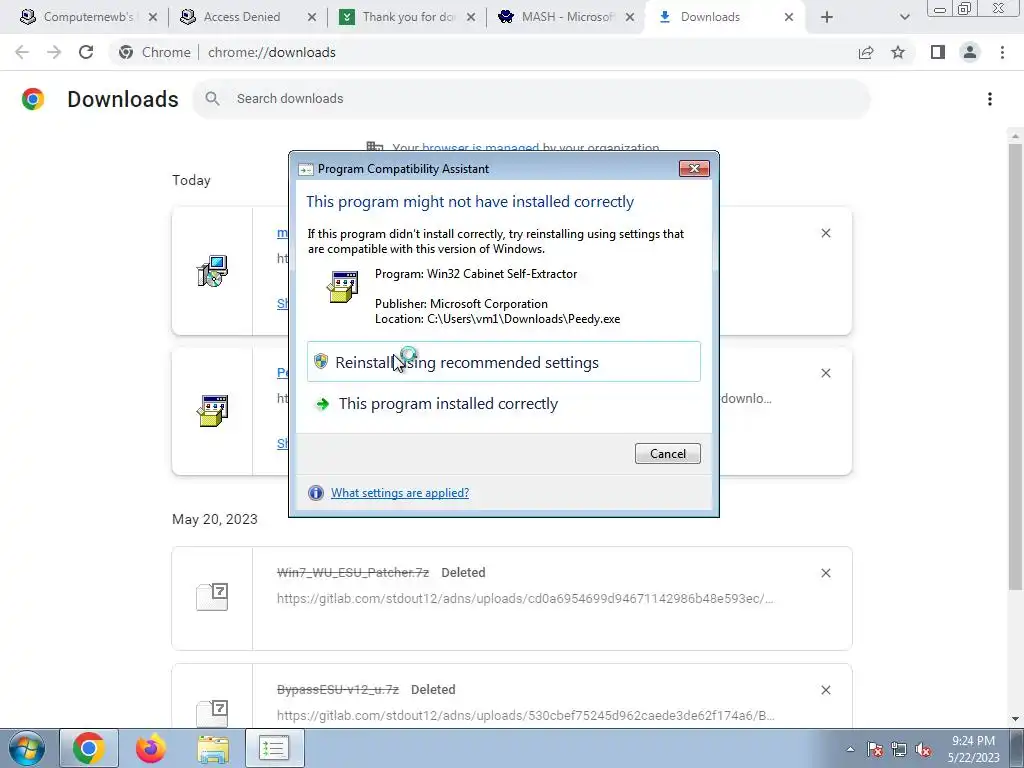The height and width of the screenshot is (768, 1024).
Task: Bookmark this page with star icon
Action: tap(899, 52)
